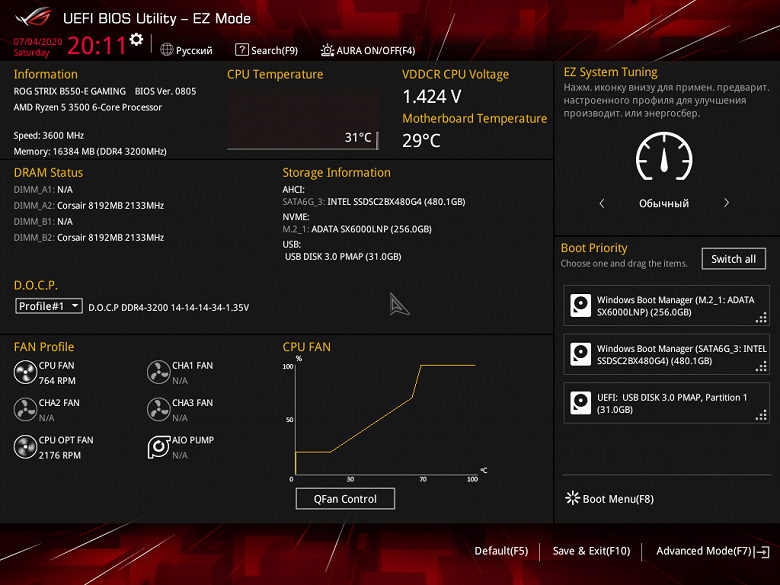Click D.O.C.P DDR4-3200 14-14-14-34-1.35V text

click(168, 307)
